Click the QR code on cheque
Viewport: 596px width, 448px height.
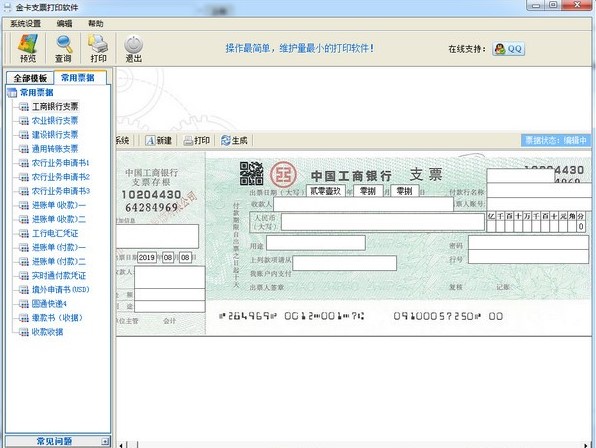coord(251,174)
